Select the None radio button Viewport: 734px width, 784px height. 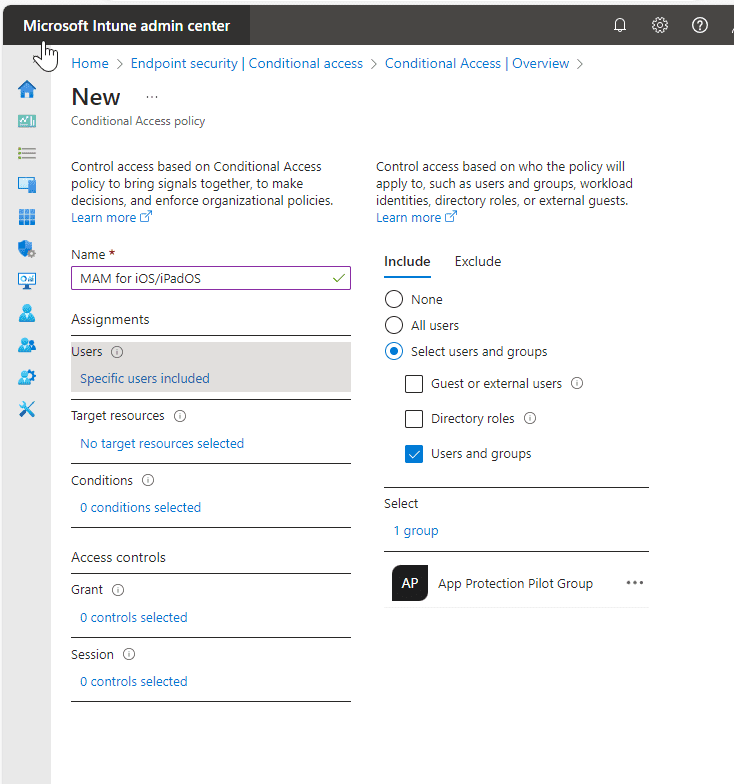click(394, 299)
